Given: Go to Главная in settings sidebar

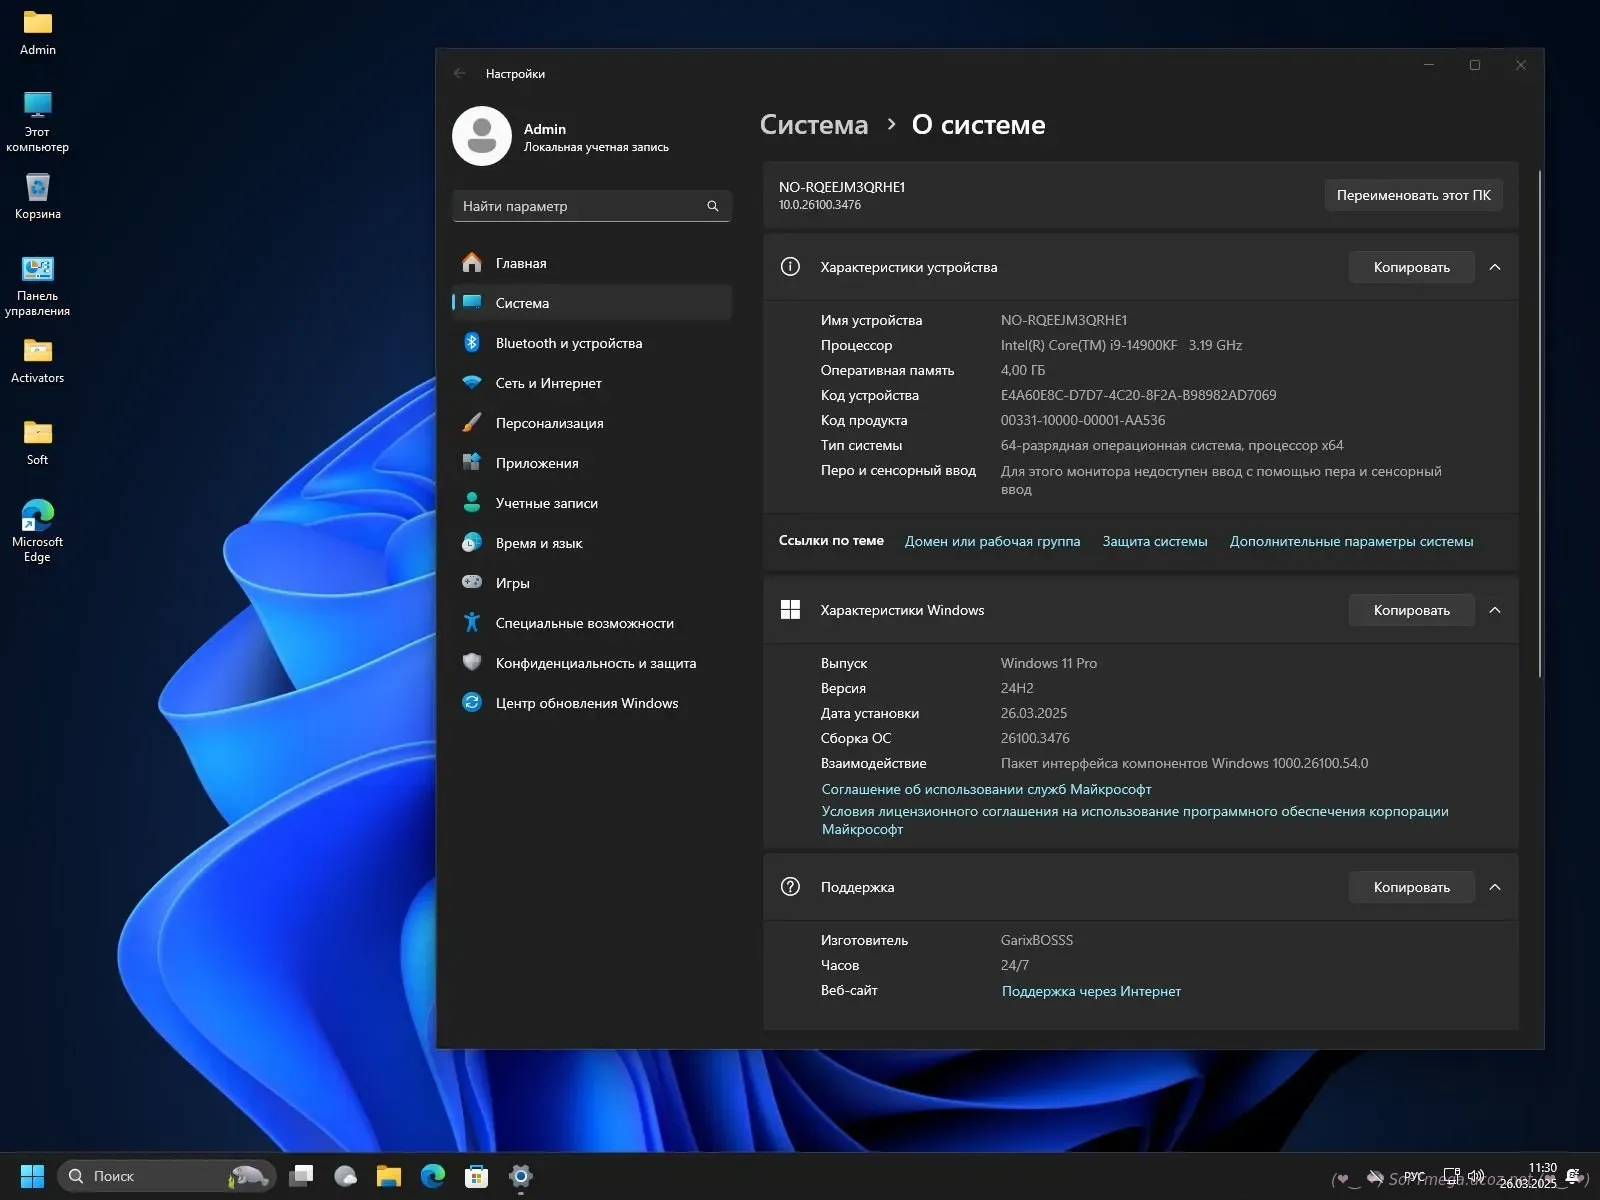Looking at the screenshot, I should click(x=521, y=263).
